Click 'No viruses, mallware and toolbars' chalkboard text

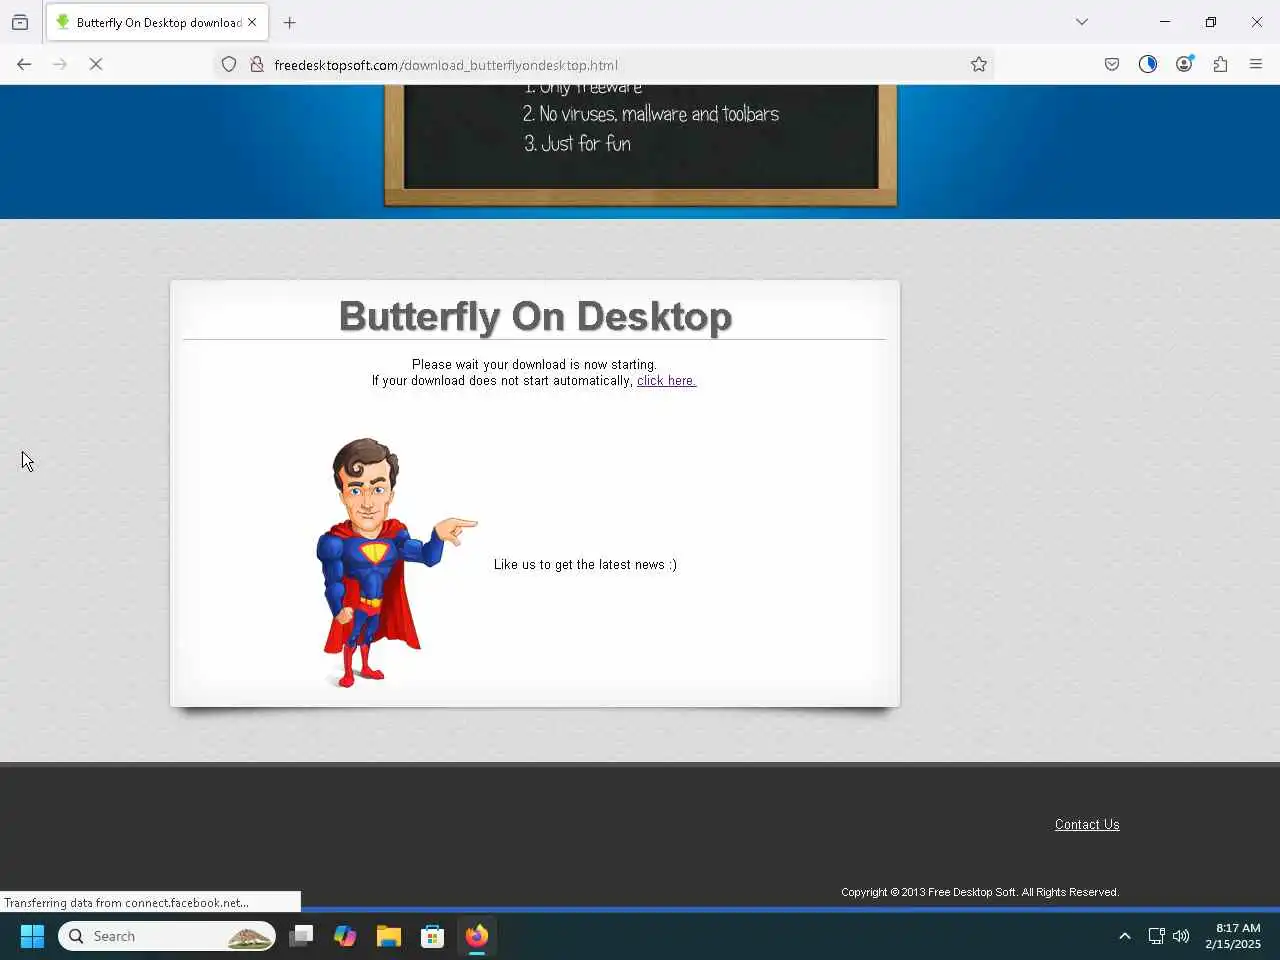click(651, 114)
